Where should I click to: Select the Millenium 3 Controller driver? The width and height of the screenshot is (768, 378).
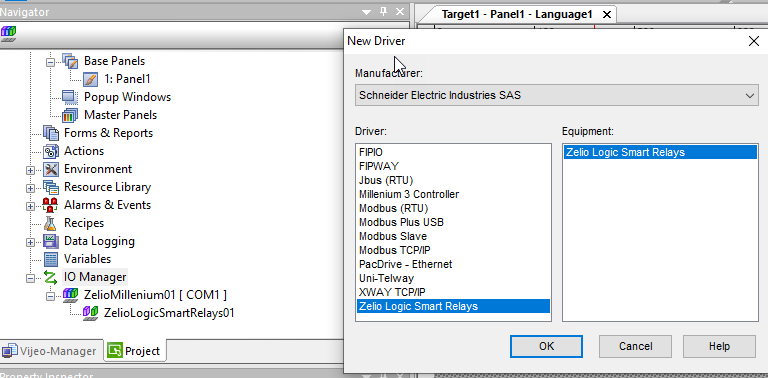[453, 194]
